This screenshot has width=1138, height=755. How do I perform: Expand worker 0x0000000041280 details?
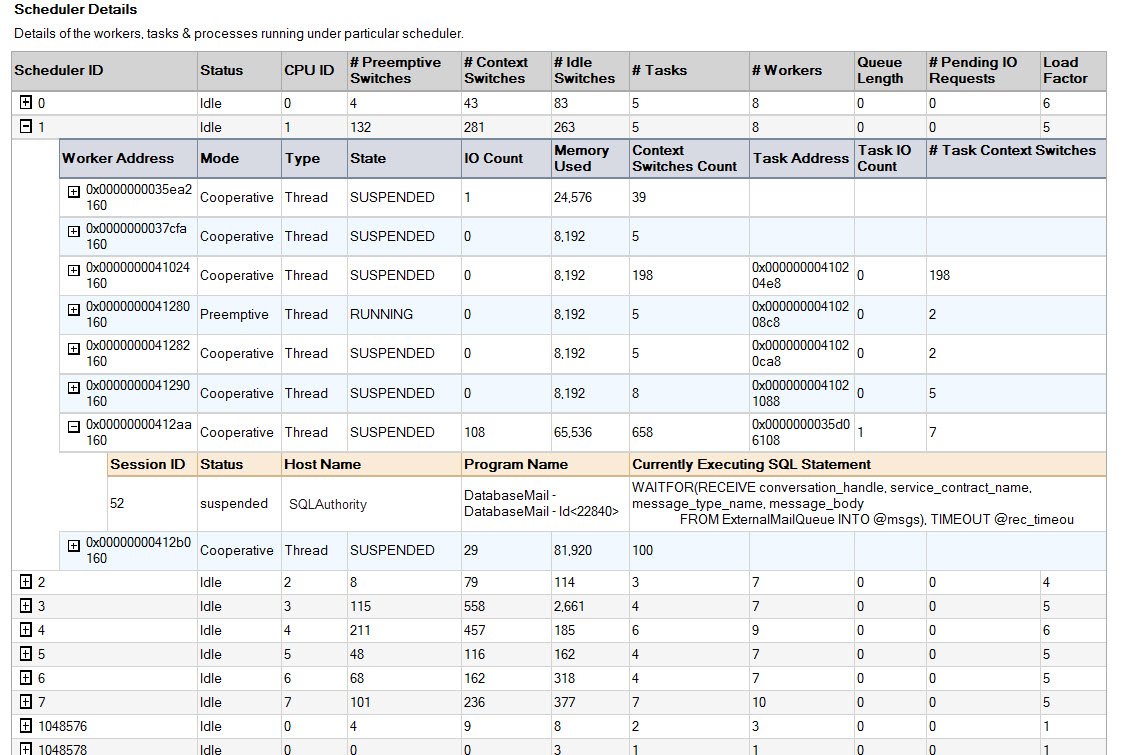click(73, 309)
